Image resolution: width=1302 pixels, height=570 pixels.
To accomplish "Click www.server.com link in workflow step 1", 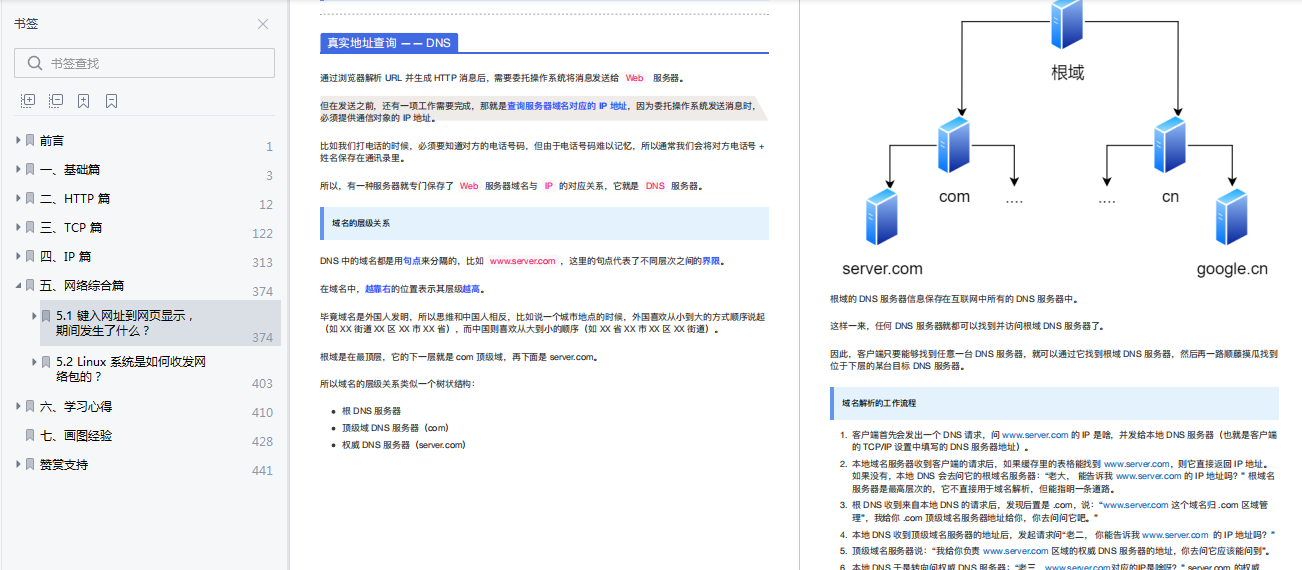I will pos(1035,436).
